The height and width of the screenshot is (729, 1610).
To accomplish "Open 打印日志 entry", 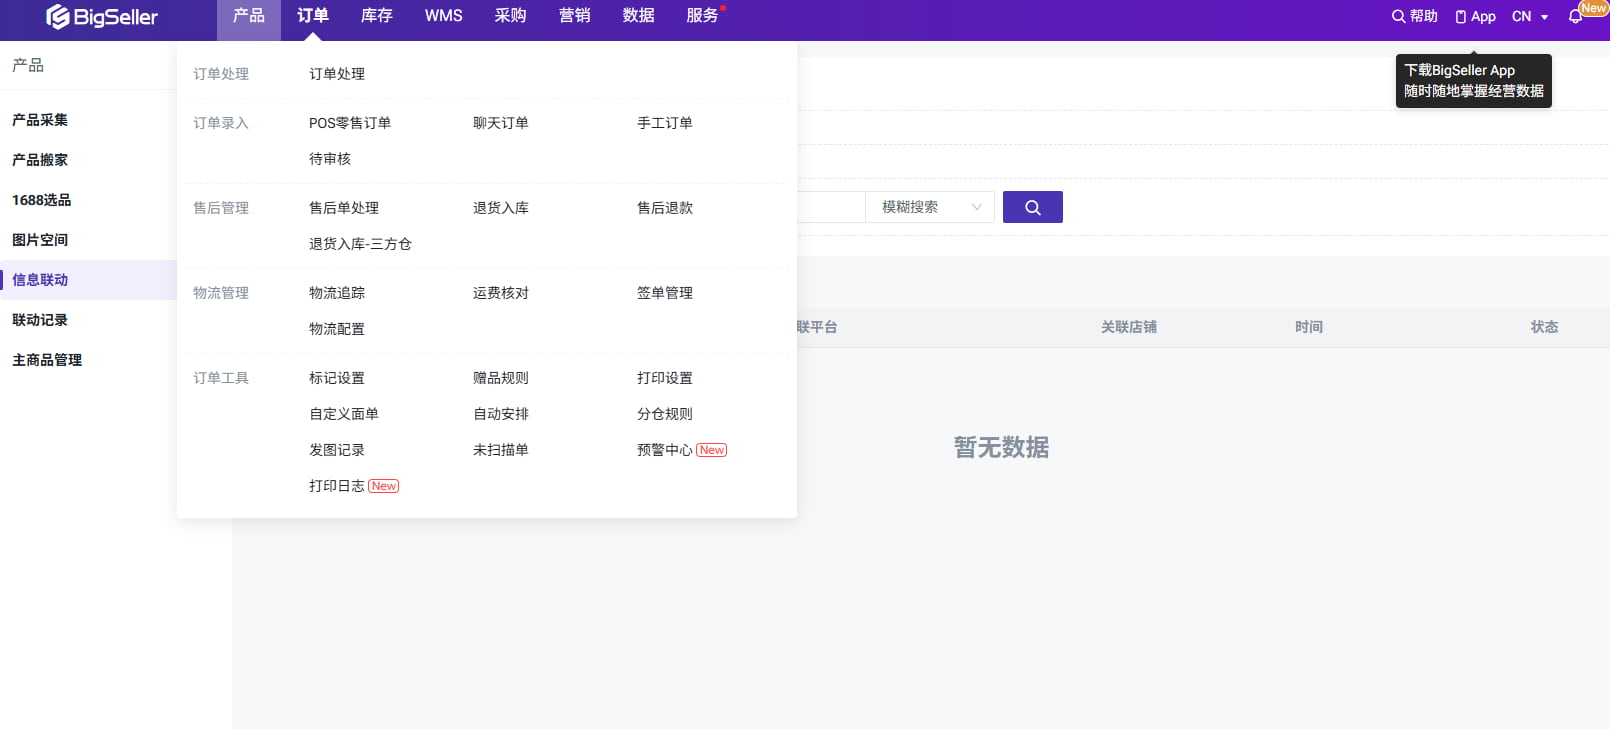I will click(x=337, y=486).
